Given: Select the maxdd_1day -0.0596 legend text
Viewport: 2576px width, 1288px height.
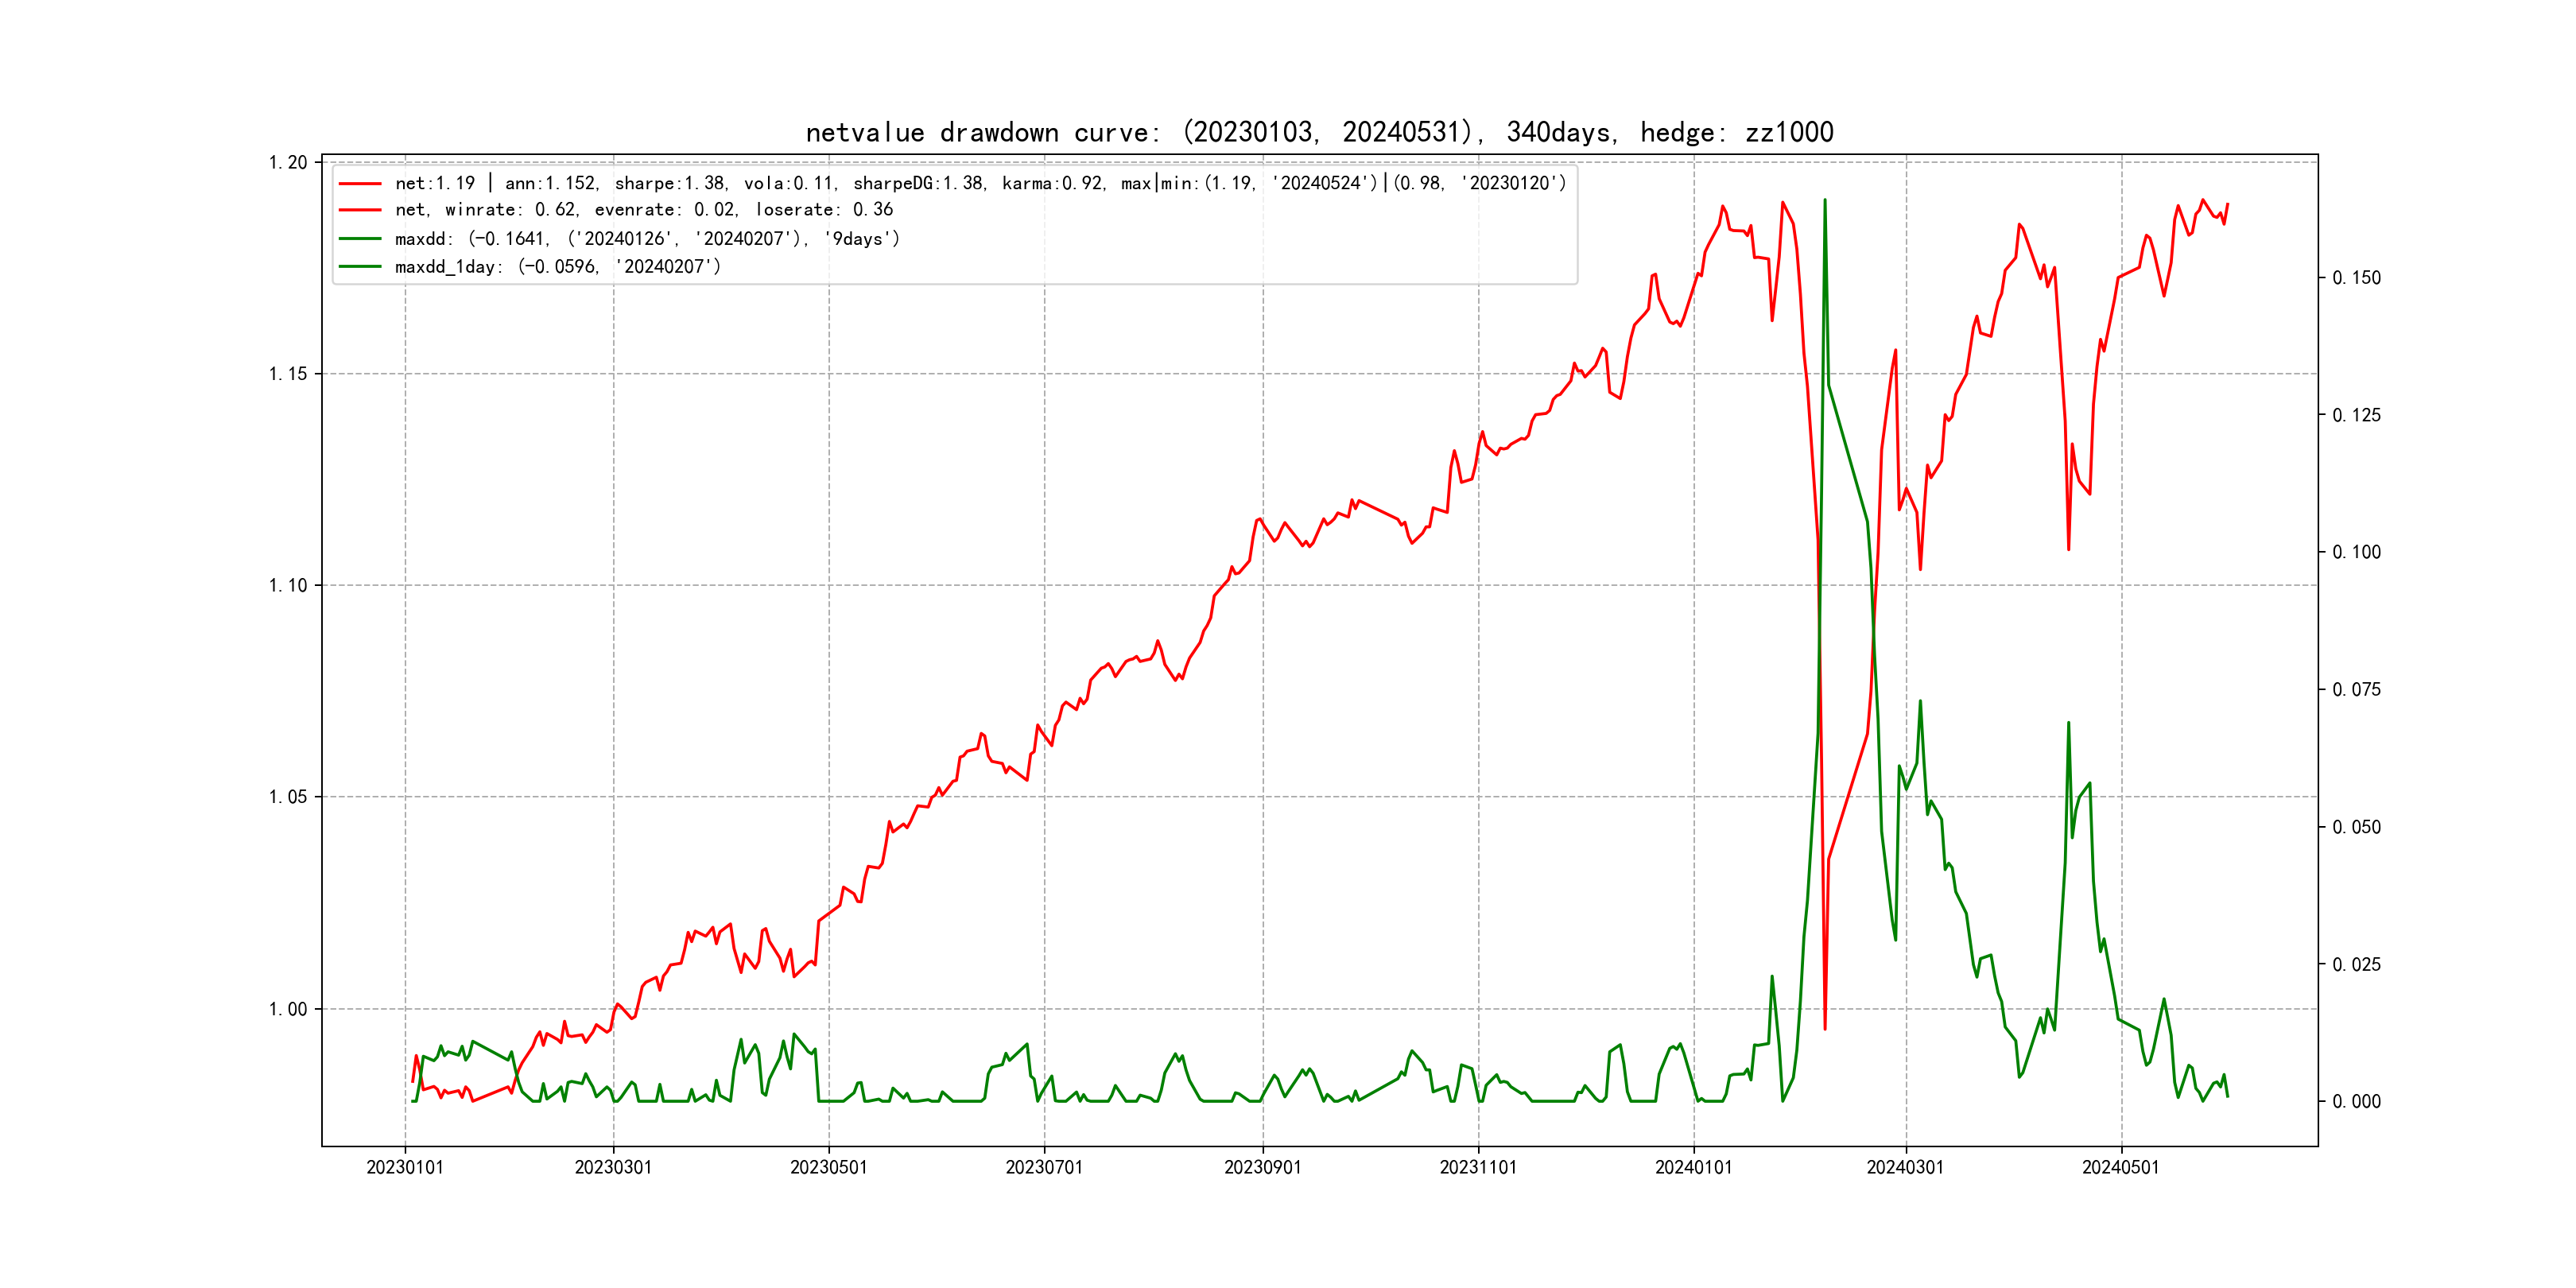Looking at the screenshot, I should click(x=558, y=267).
